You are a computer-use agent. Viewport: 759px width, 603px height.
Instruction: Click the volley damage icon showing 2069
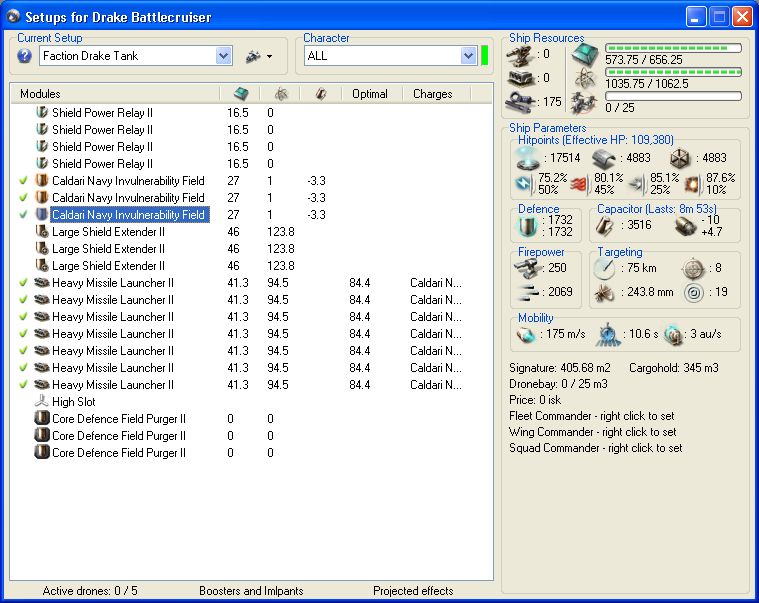(x=530, y=291)
